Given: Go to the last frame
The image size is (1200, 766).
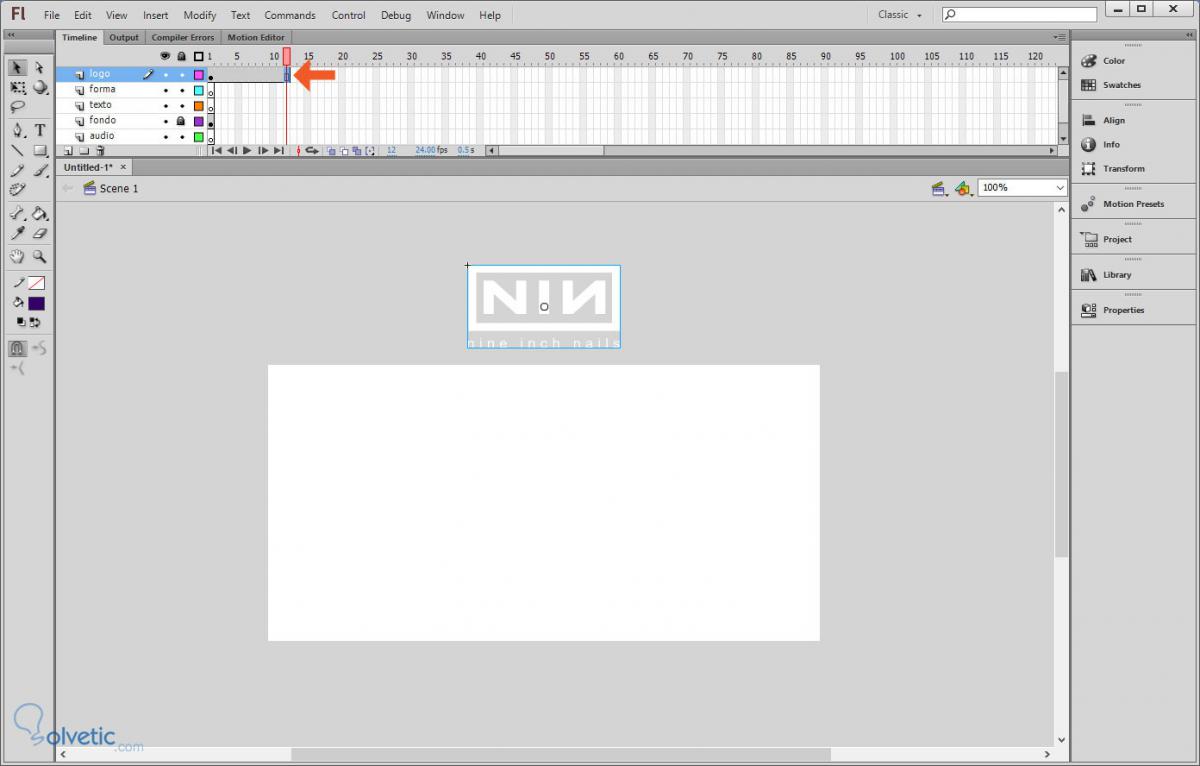Looking at the screenshot, I should (x=279, y=151).
